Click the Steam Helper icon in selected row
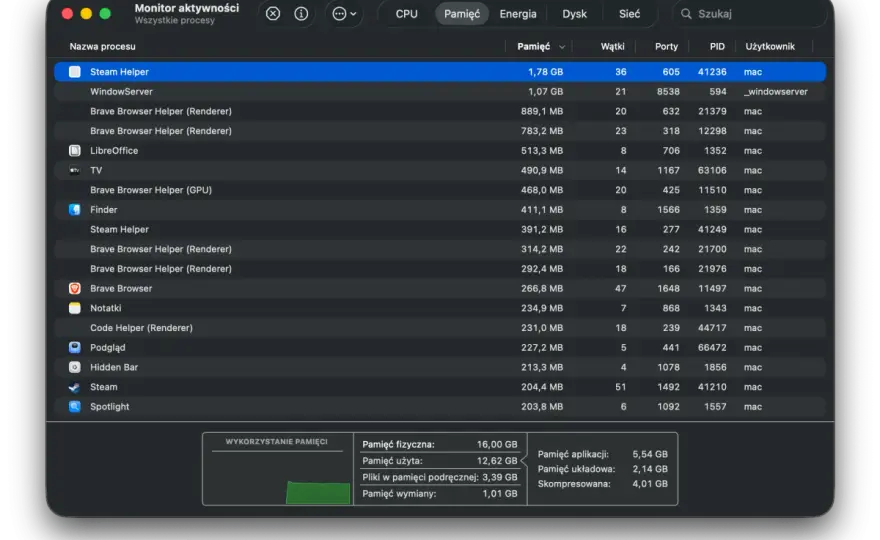 point(75,72)
